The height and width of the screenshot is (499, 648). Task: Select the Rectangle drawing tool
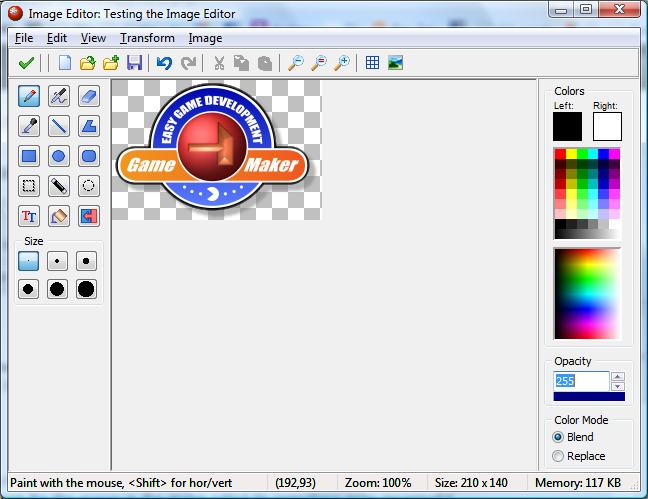[x=29, y=156]
